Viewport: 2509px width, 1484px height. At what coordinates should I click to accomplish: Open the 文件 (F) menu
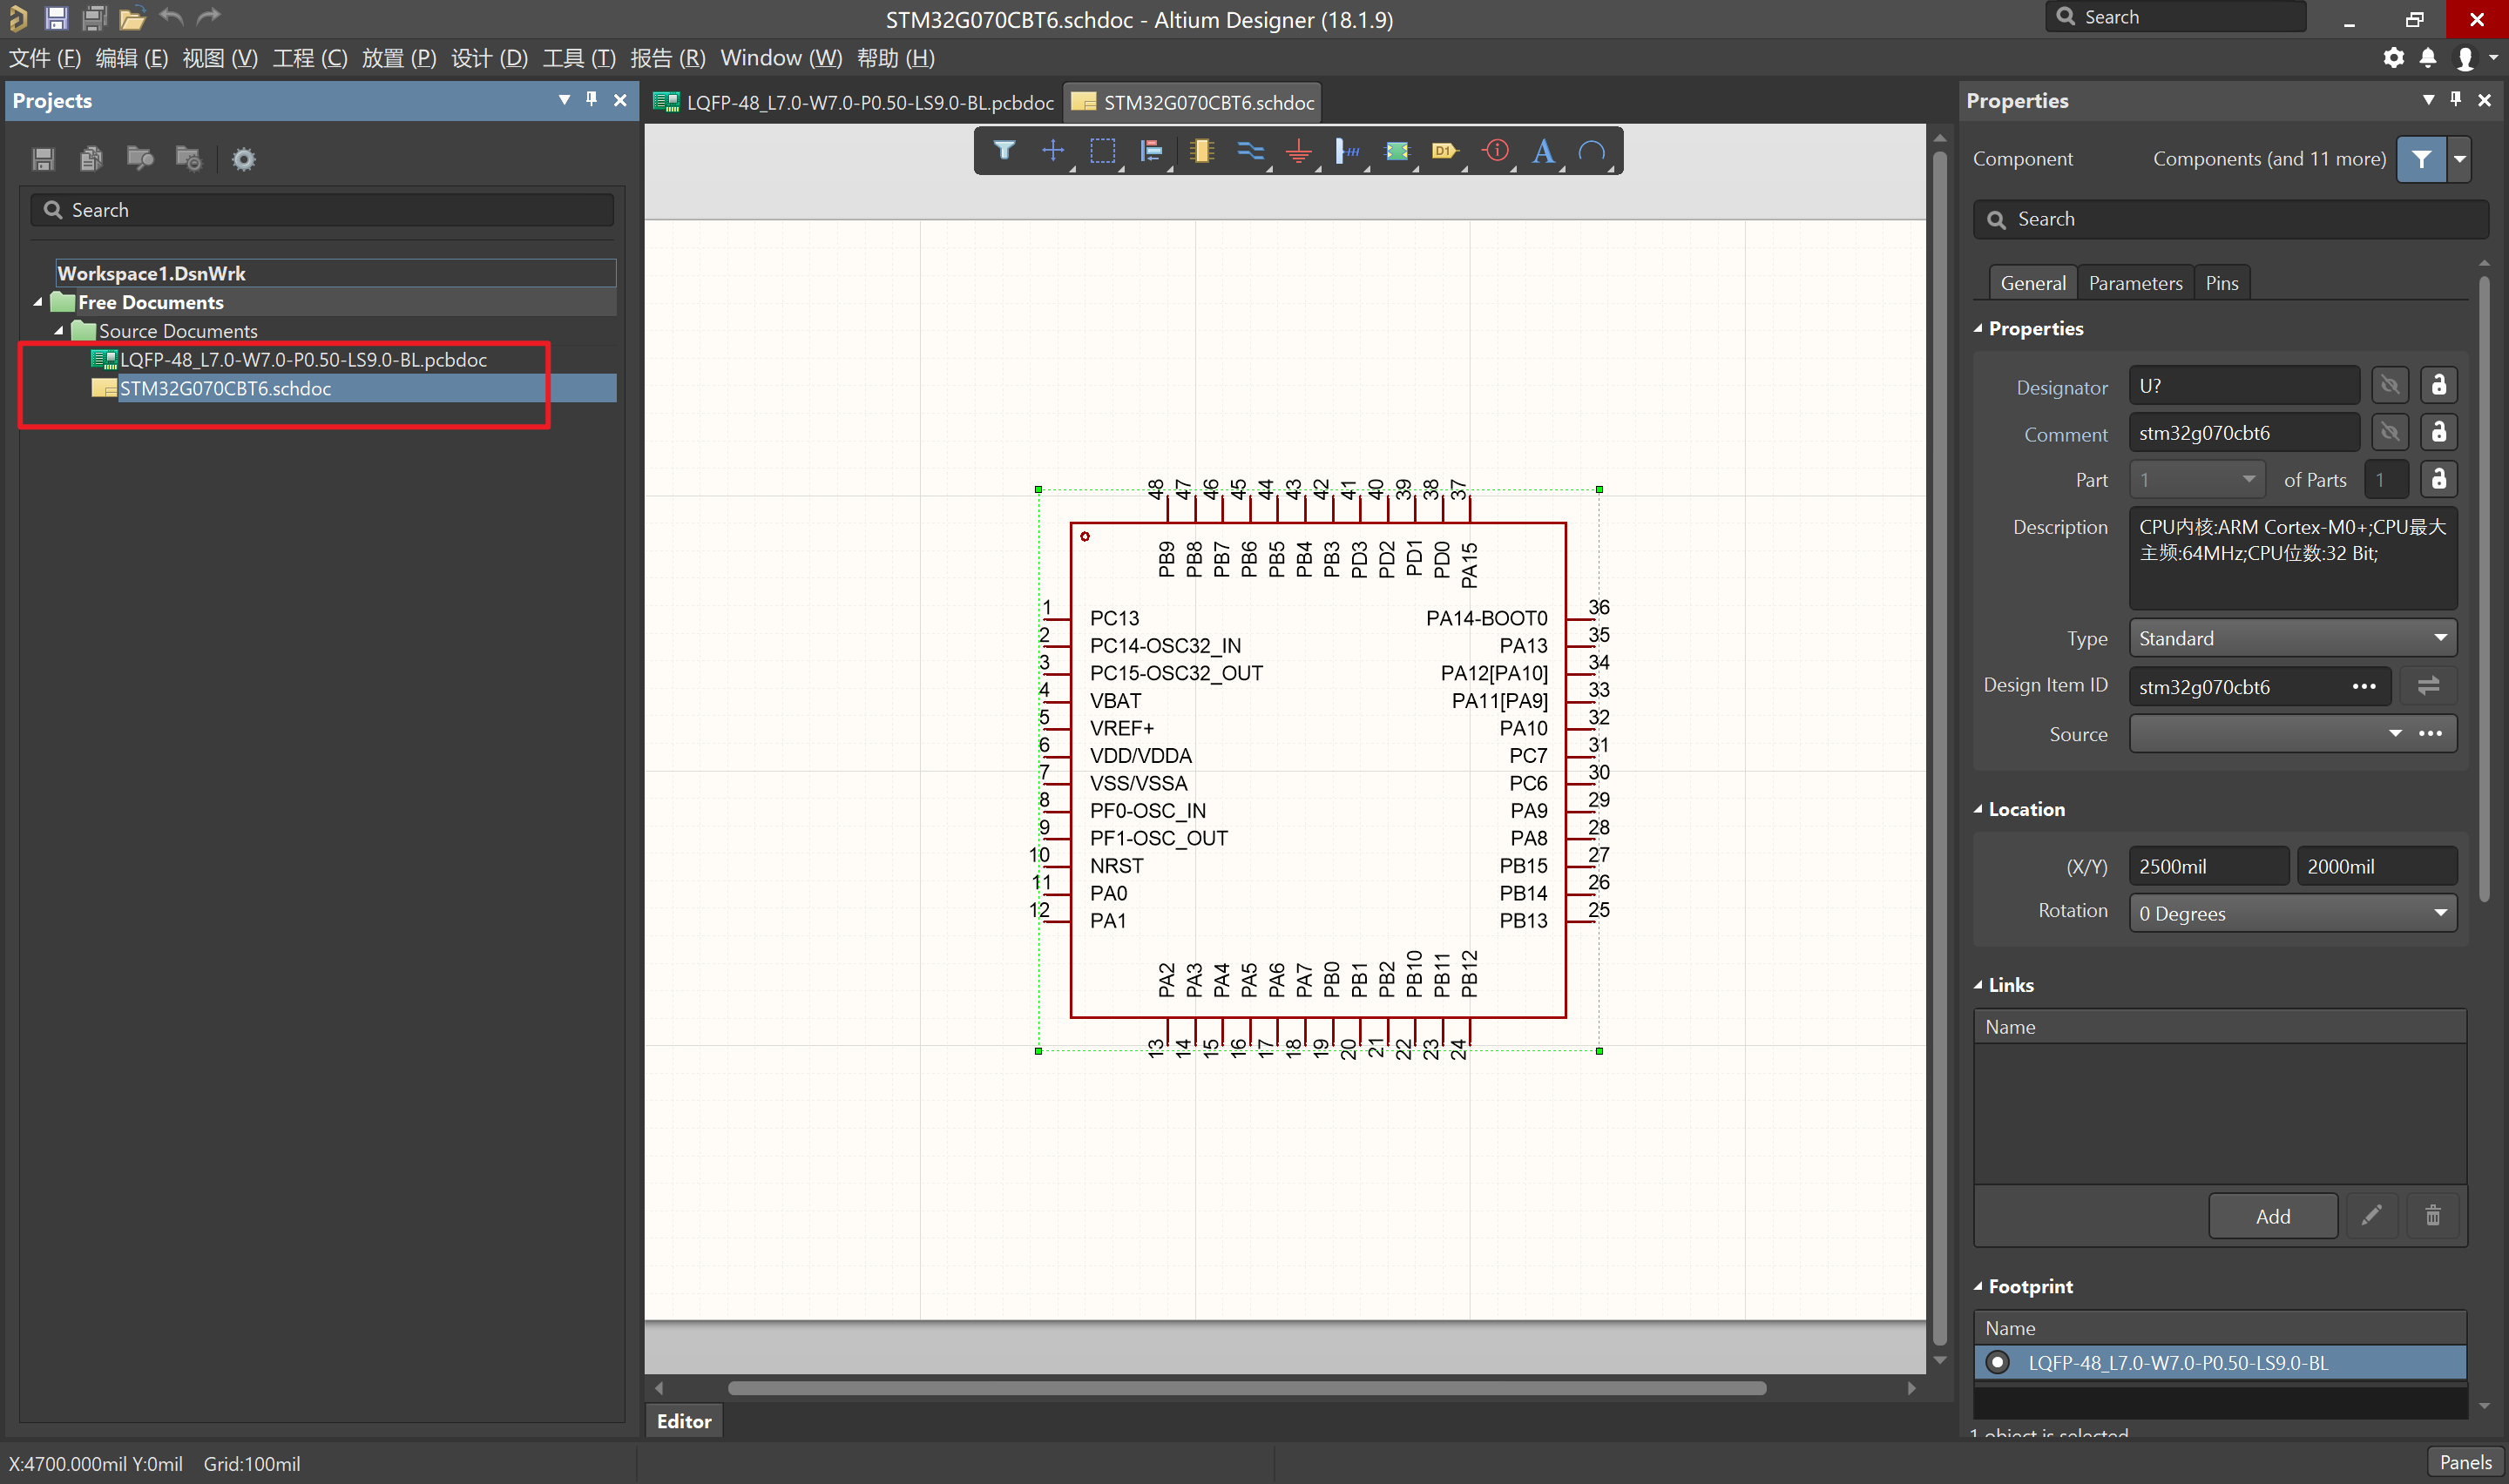click(45, 58)
